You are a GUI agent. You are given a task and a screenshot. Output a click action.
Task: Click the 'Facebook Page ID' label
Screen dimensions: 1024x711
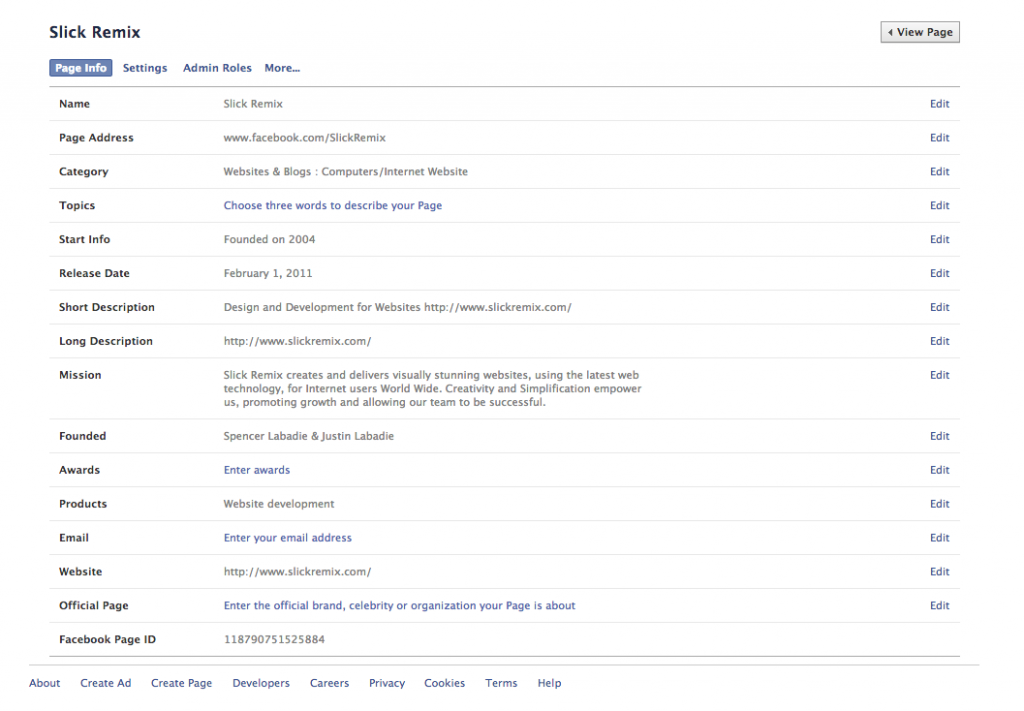click(x=107, y=640)
